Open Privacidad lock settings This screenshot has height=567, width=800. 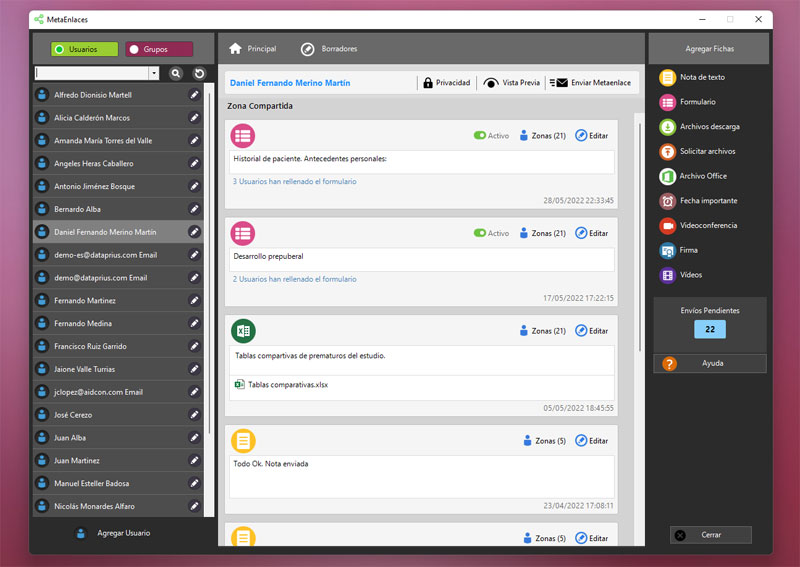point(446,83)
